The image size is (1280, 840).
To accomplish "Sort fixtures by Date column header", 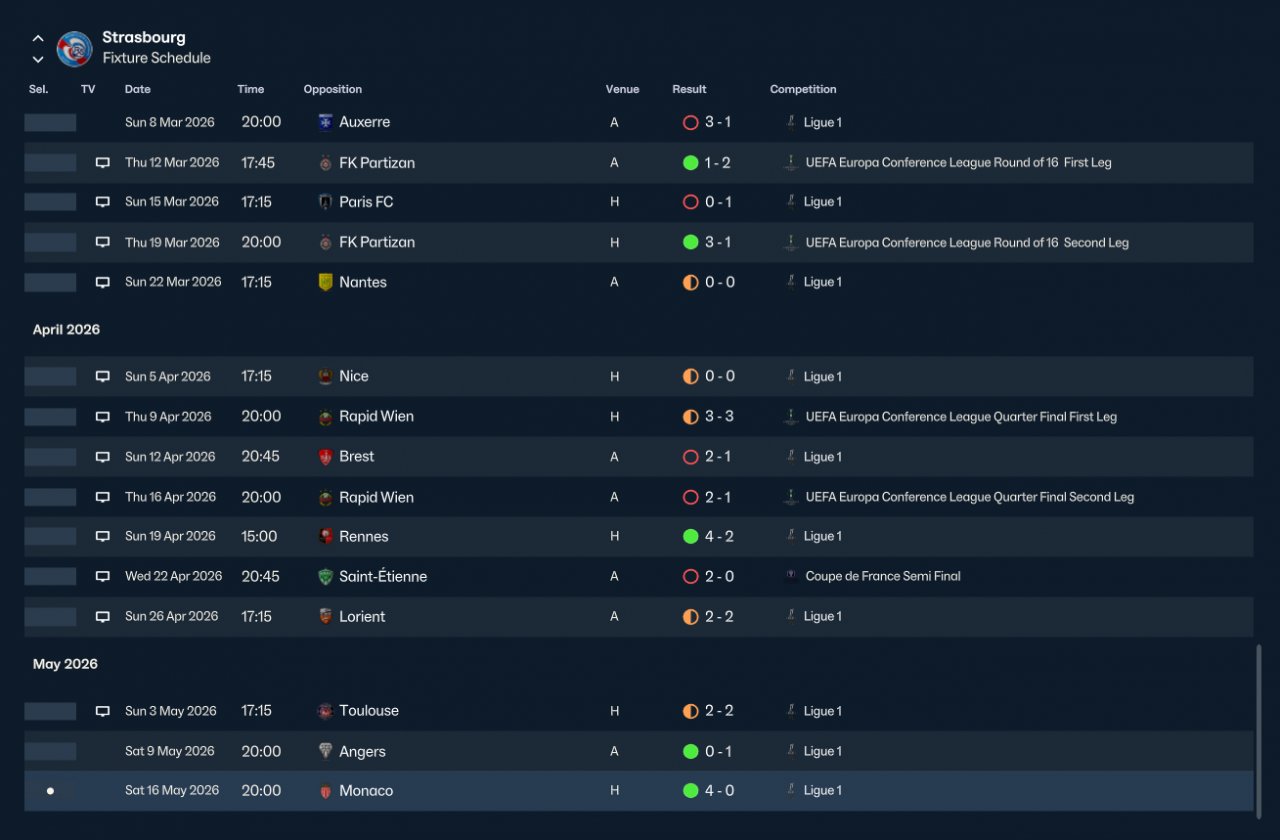I will [138, 89].
